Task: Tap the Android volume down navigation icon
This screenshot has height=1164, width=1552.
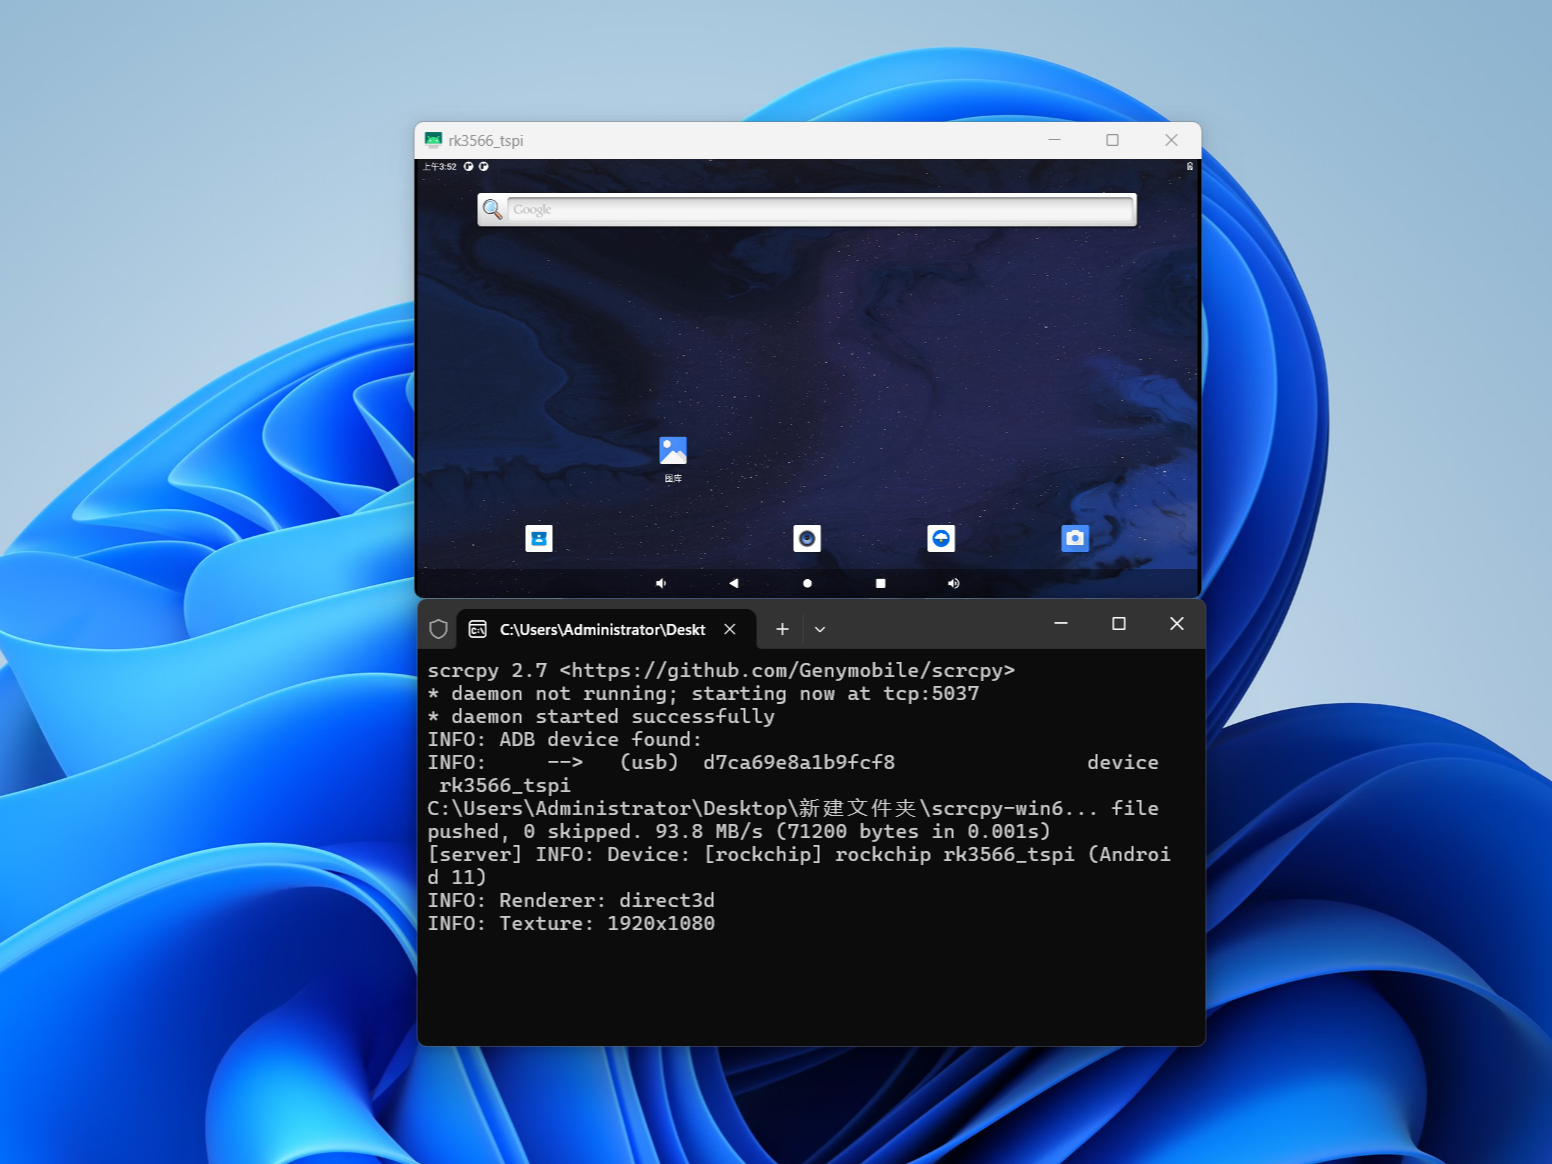Action: pyautogui.click(x=661, y=583)
